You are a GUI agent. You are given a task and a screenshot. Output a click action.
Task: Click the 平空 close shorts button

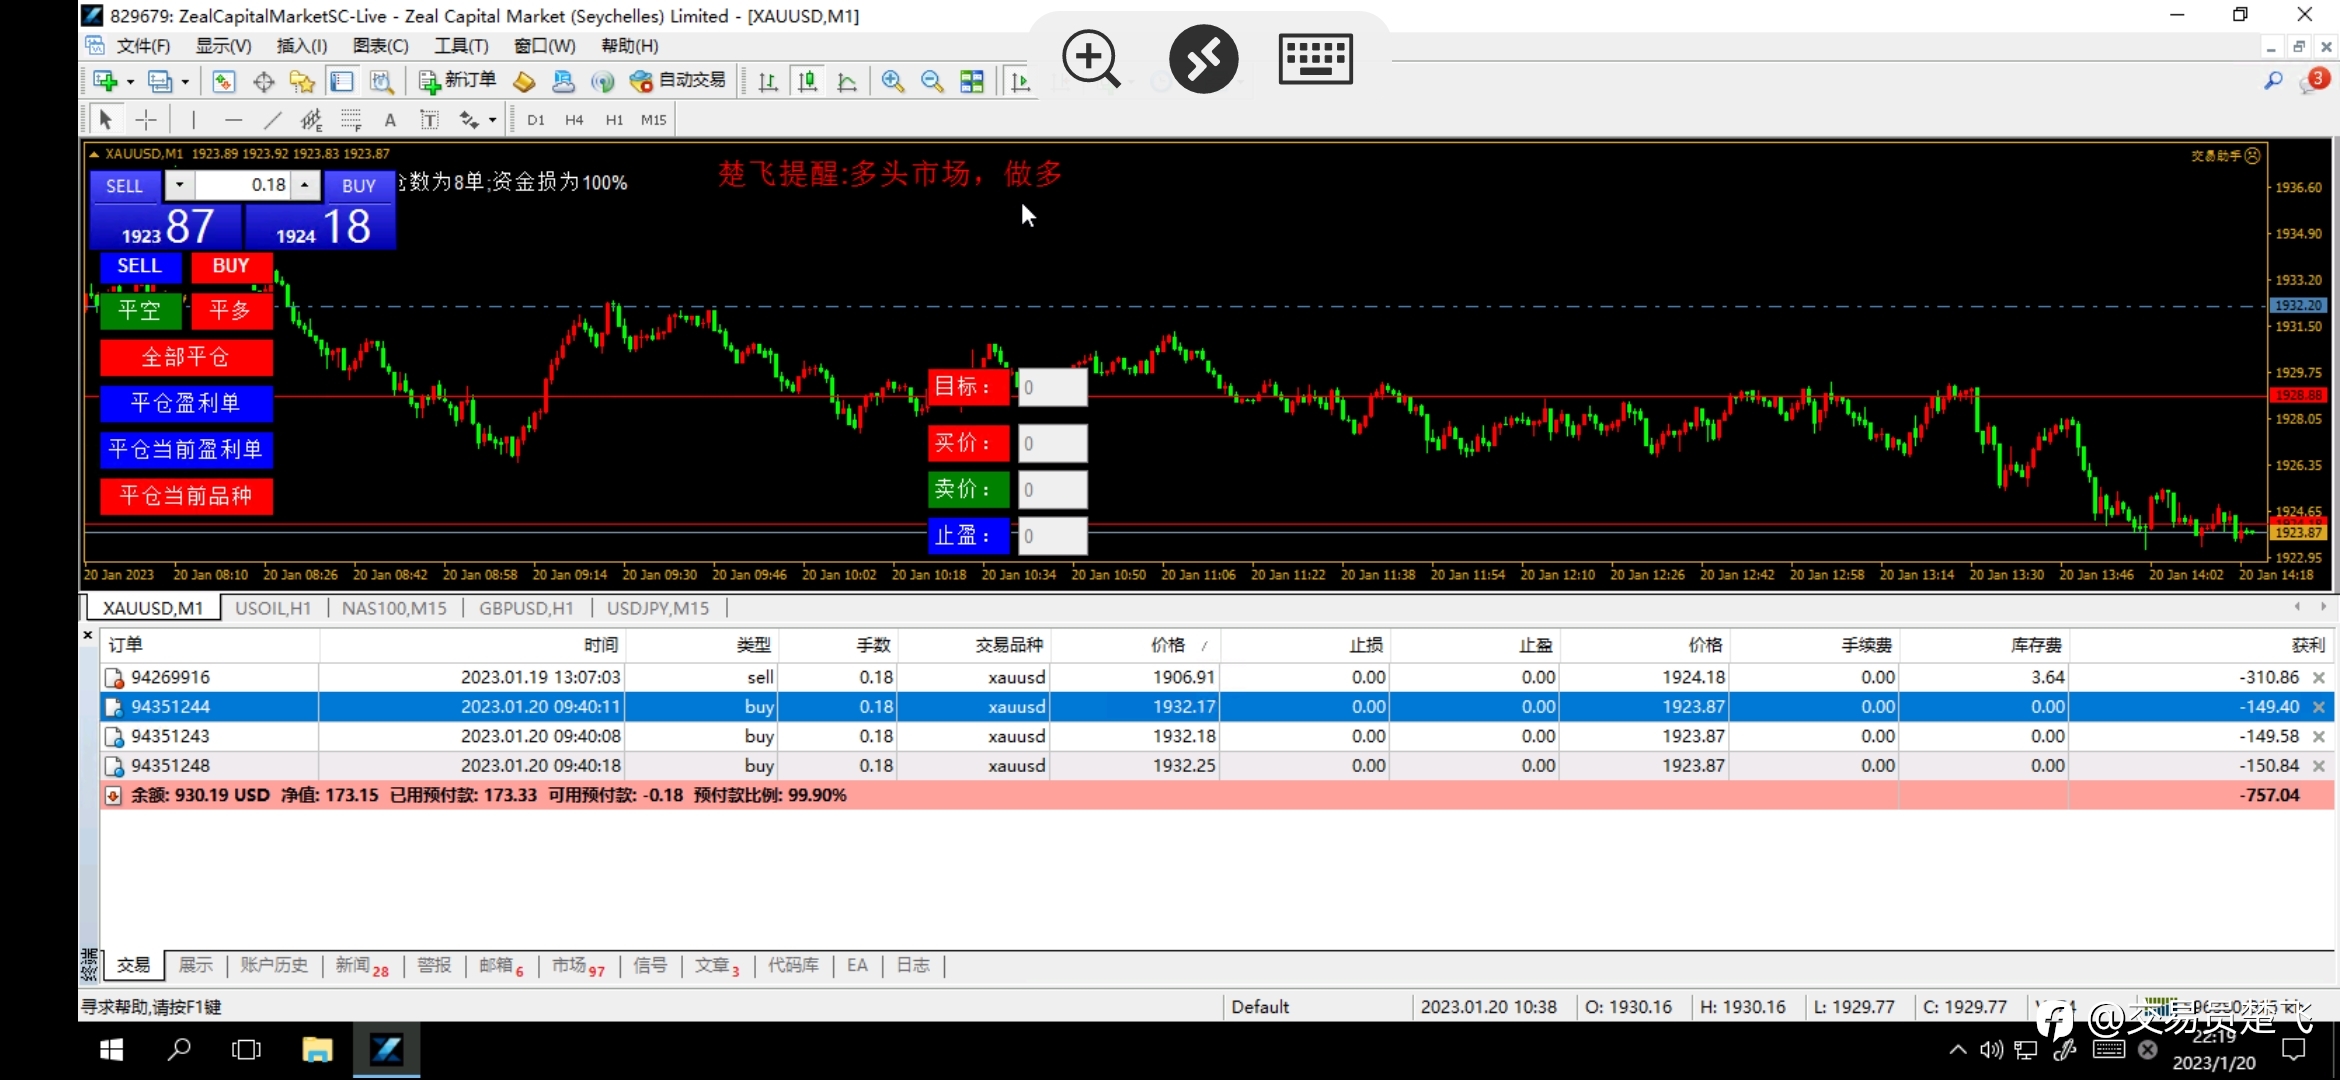(x=140, y=311)
